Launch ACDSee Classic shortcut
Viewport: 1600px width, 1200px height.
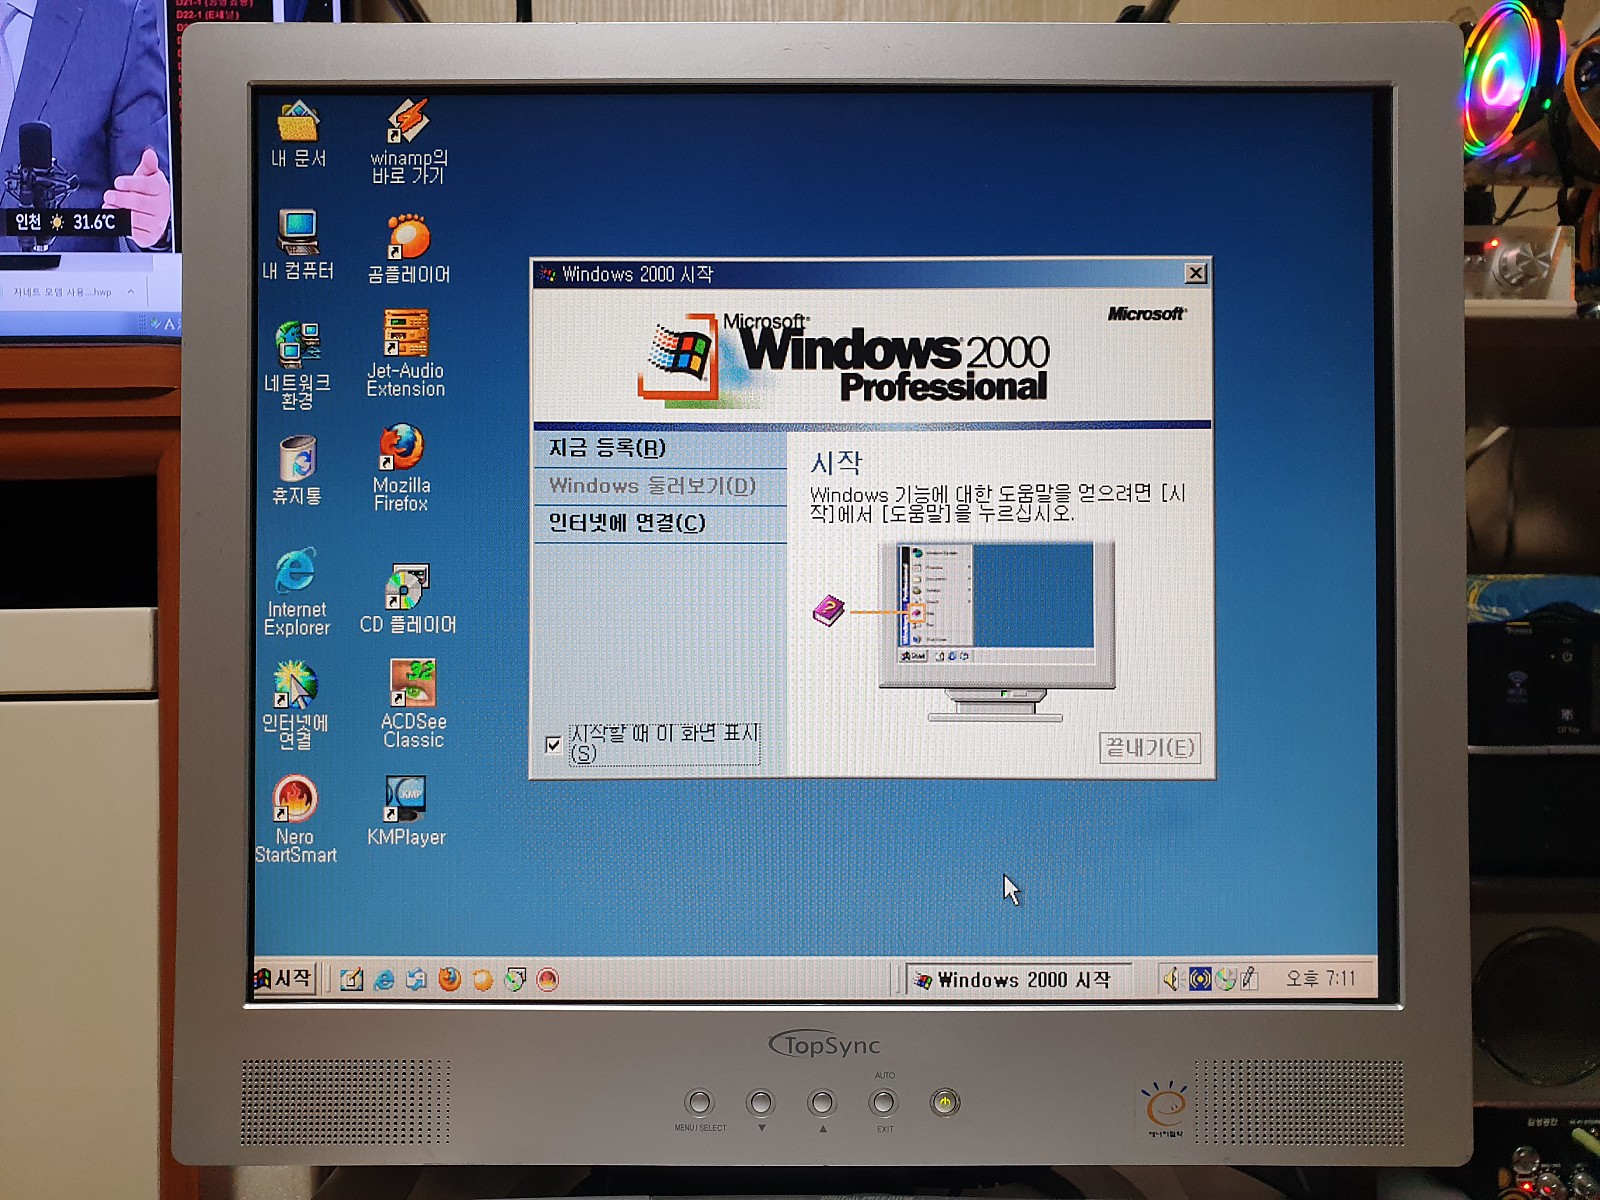(413, 703)
